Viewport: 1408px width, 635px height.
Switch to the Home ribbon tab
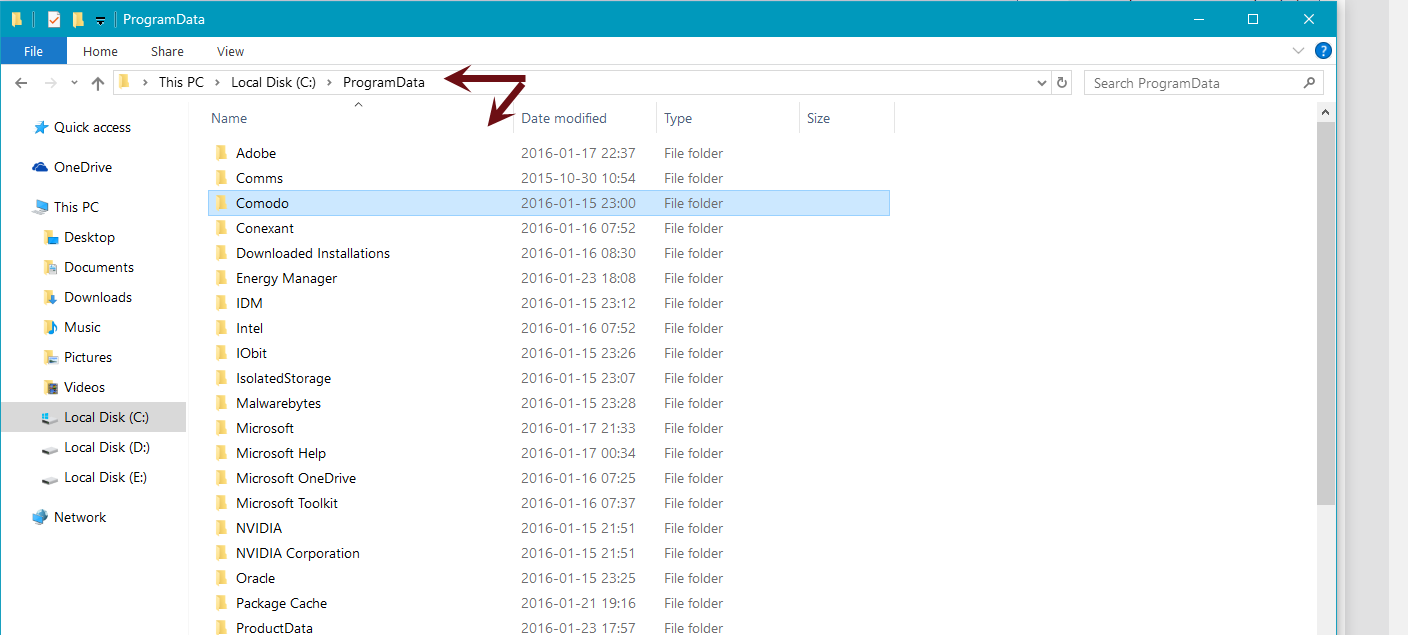click(x=100, y=51)
